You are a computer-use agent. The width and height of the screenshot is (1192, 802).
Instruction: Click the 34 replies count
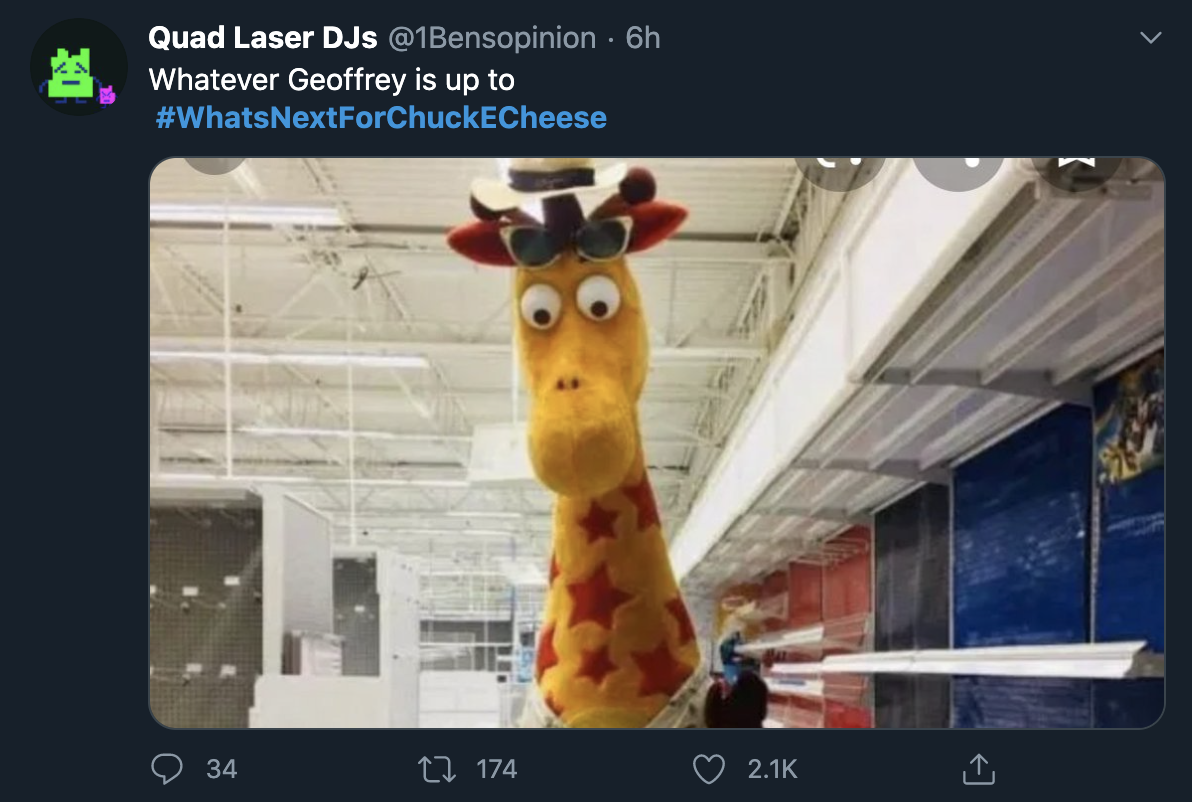click(x=221, y=769)
